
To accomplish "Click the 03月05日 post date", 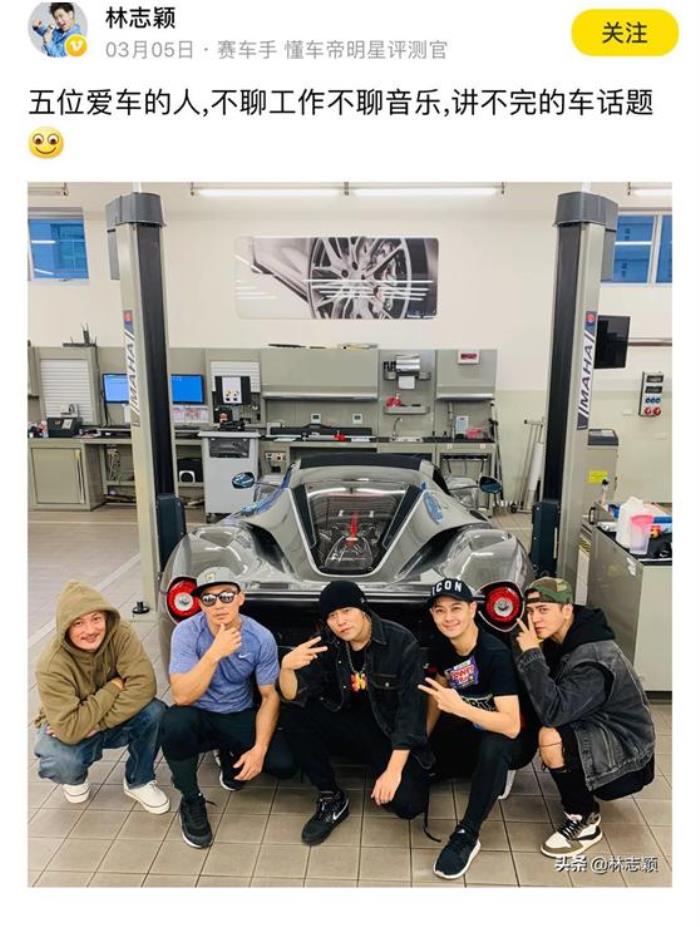I will point(150,50).
